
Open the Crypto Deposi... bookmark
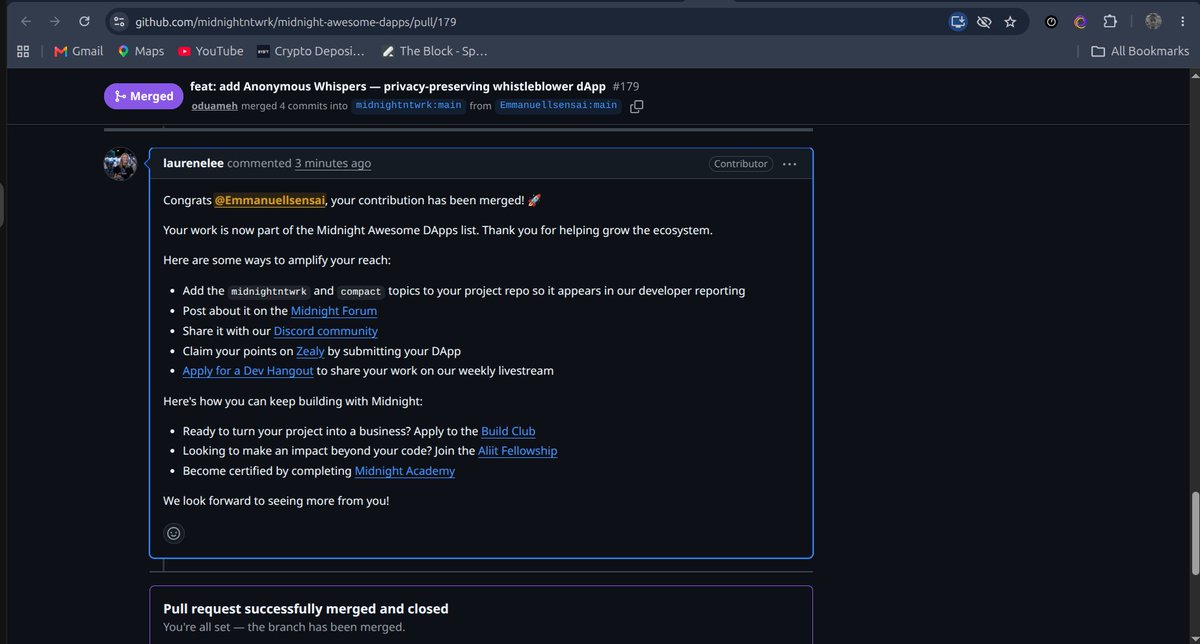(311, 51)
